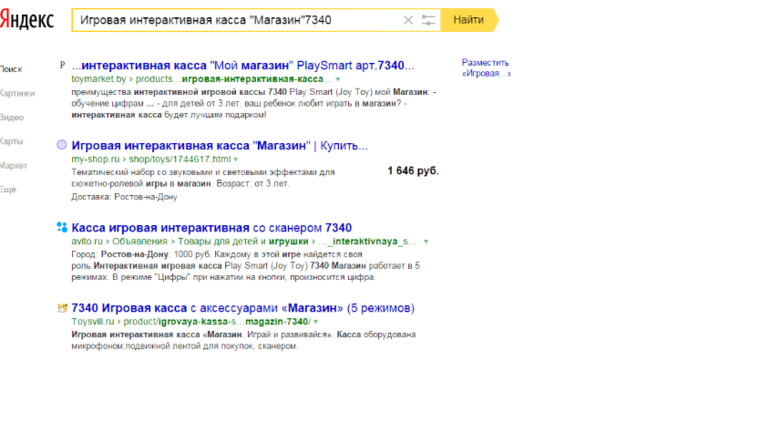Open the Маркет search tab

pyautogui.click(x=14, y=165)
